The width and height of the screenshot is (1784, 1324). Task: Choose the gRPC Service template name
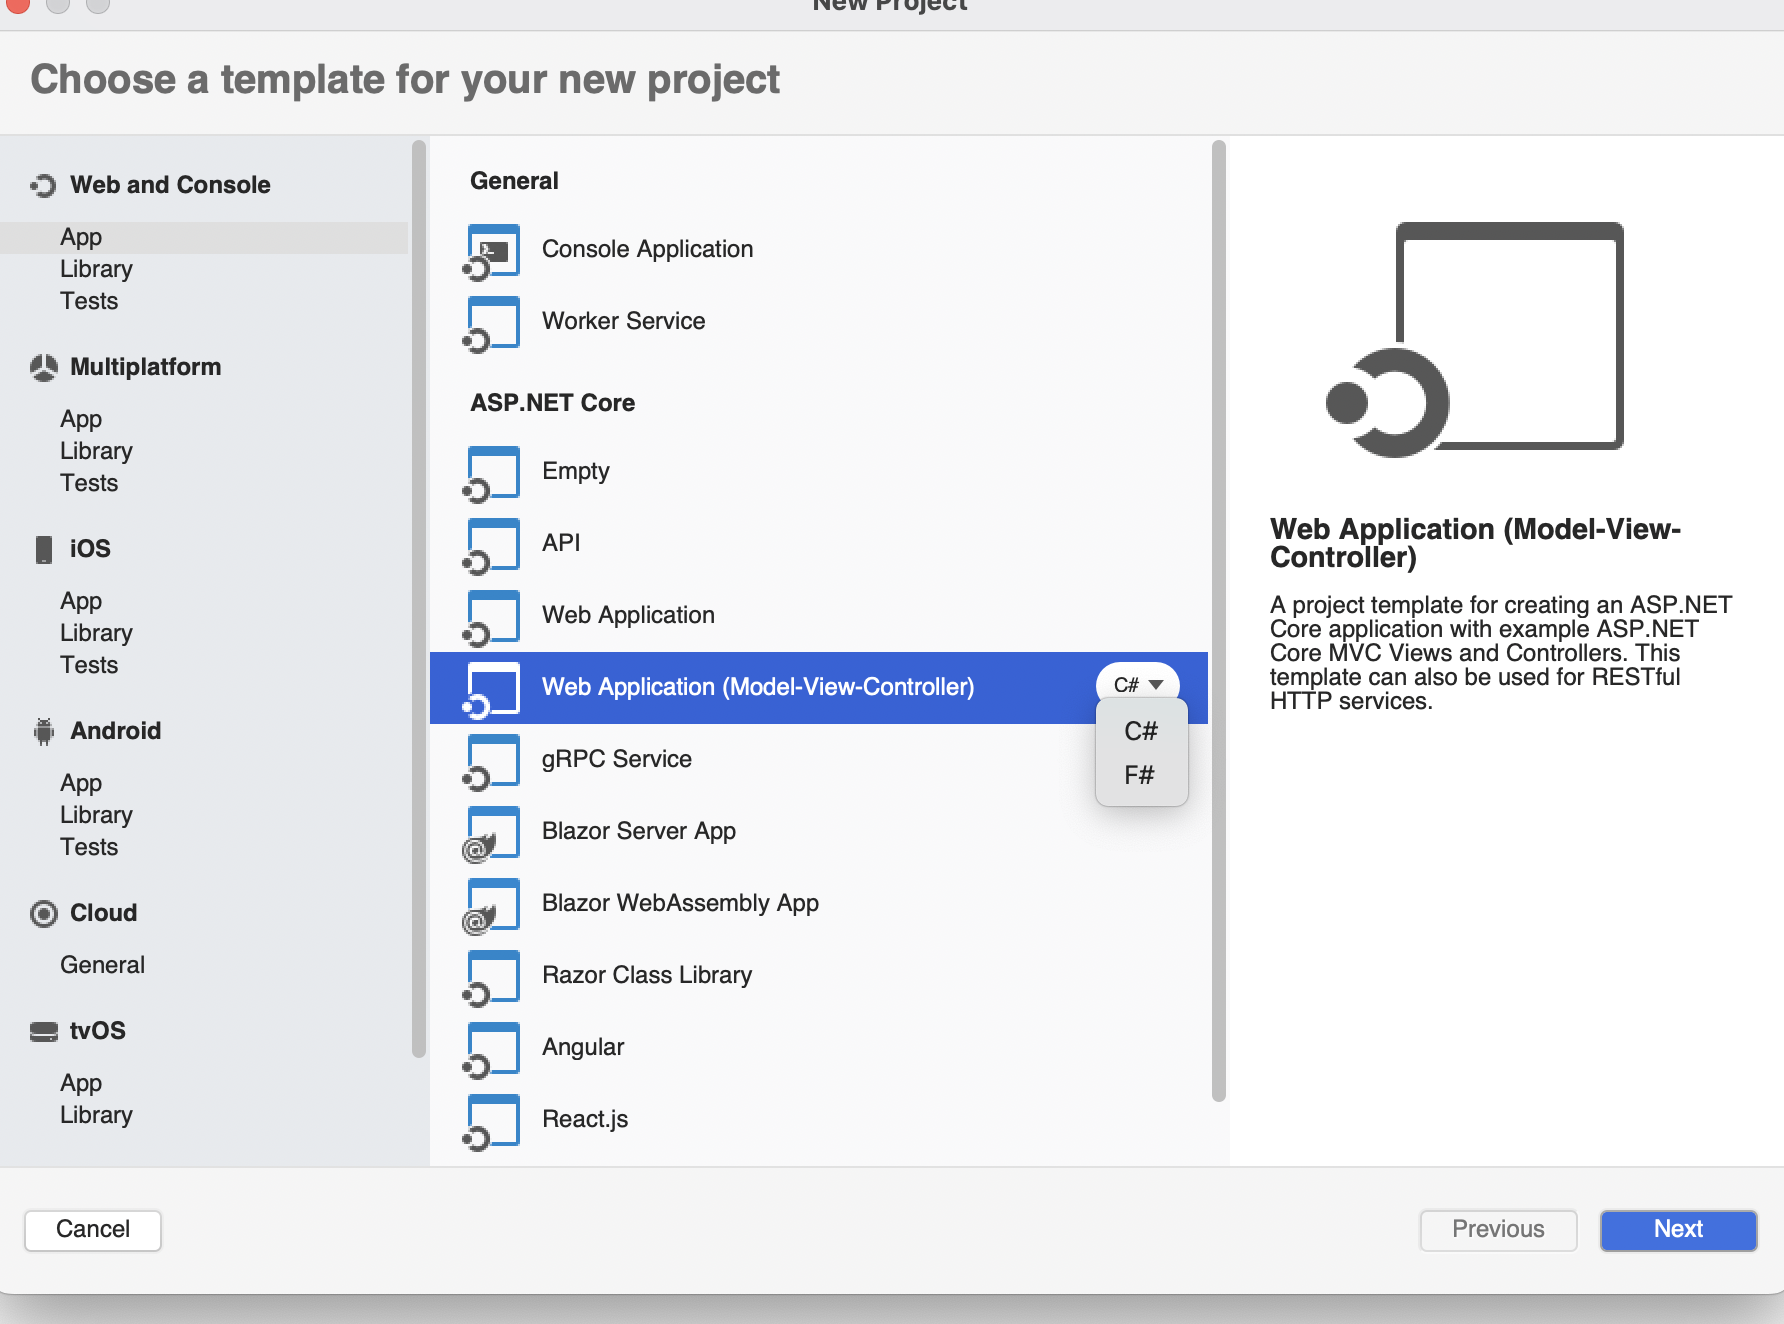[616, 759]
